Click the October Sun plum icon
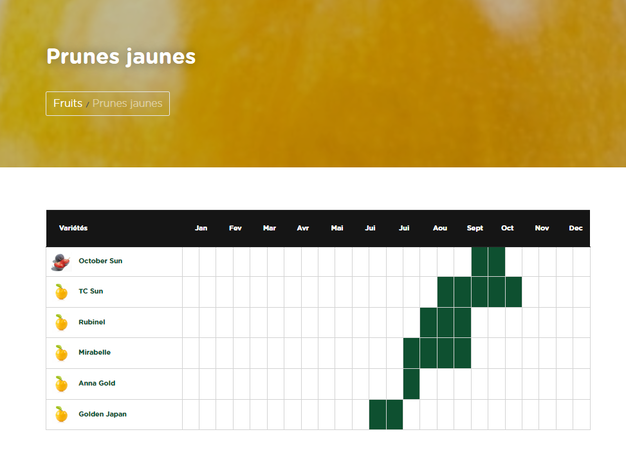 tap(61, 261)
